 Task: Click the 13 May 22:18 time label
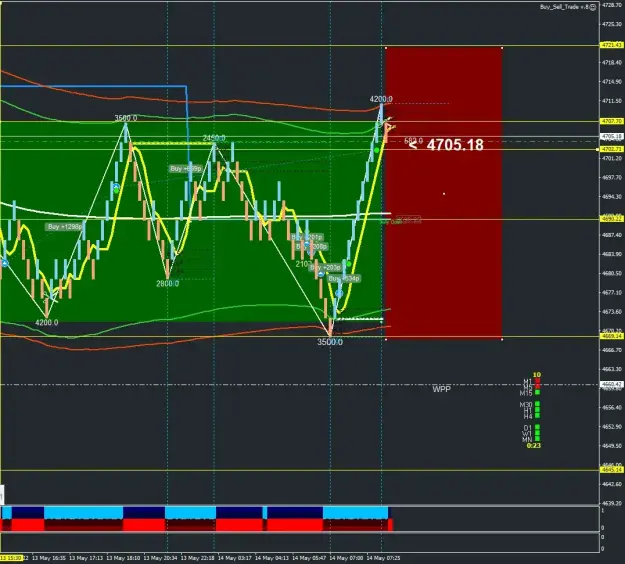click(x=197, y=558)
